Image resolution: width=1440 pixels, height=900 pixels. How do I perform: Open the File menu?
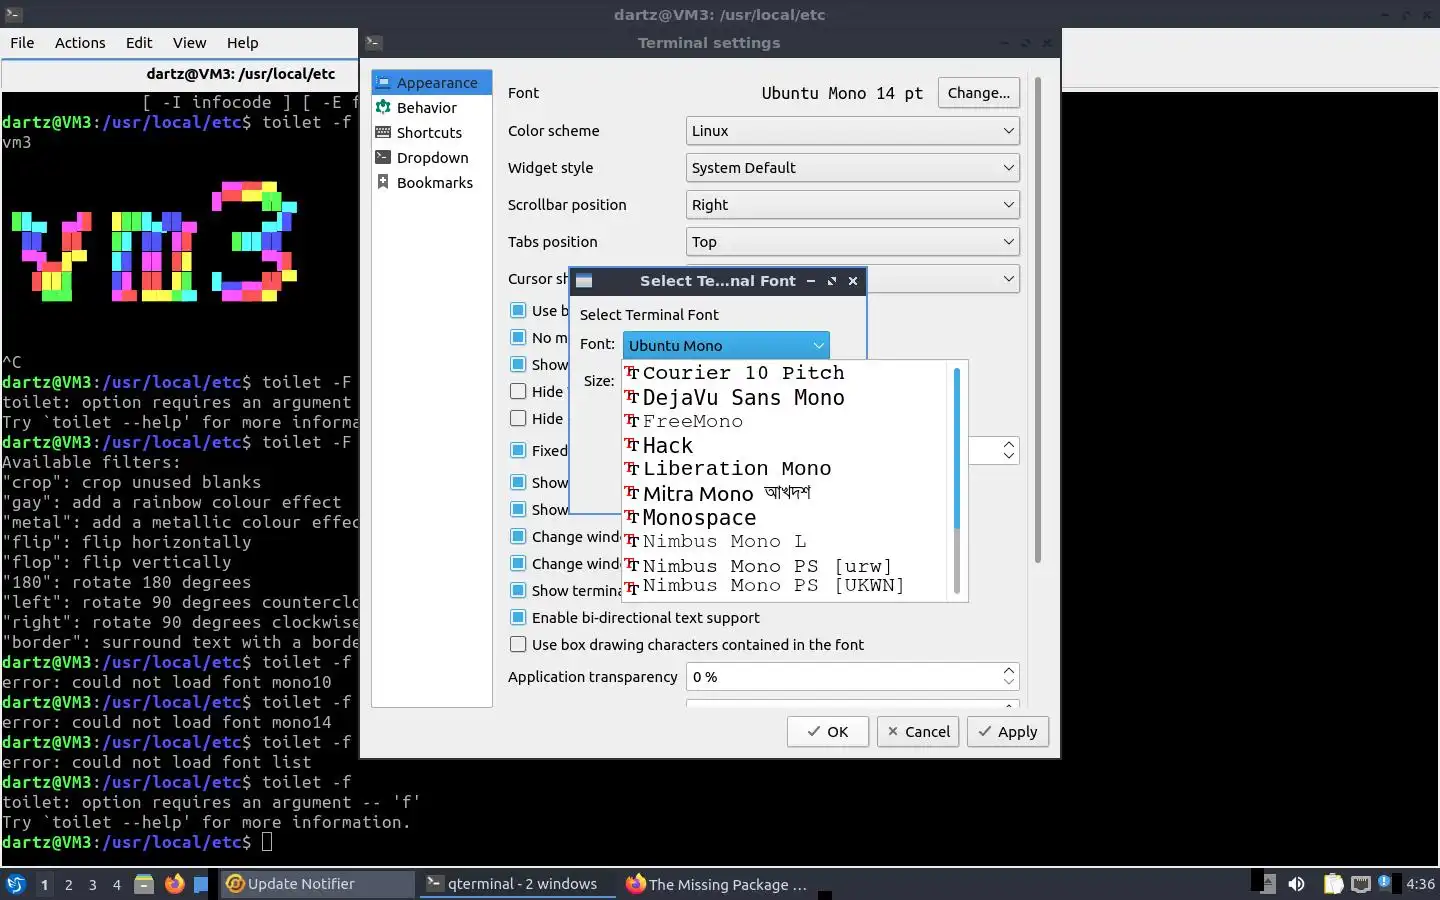(22, 43)
